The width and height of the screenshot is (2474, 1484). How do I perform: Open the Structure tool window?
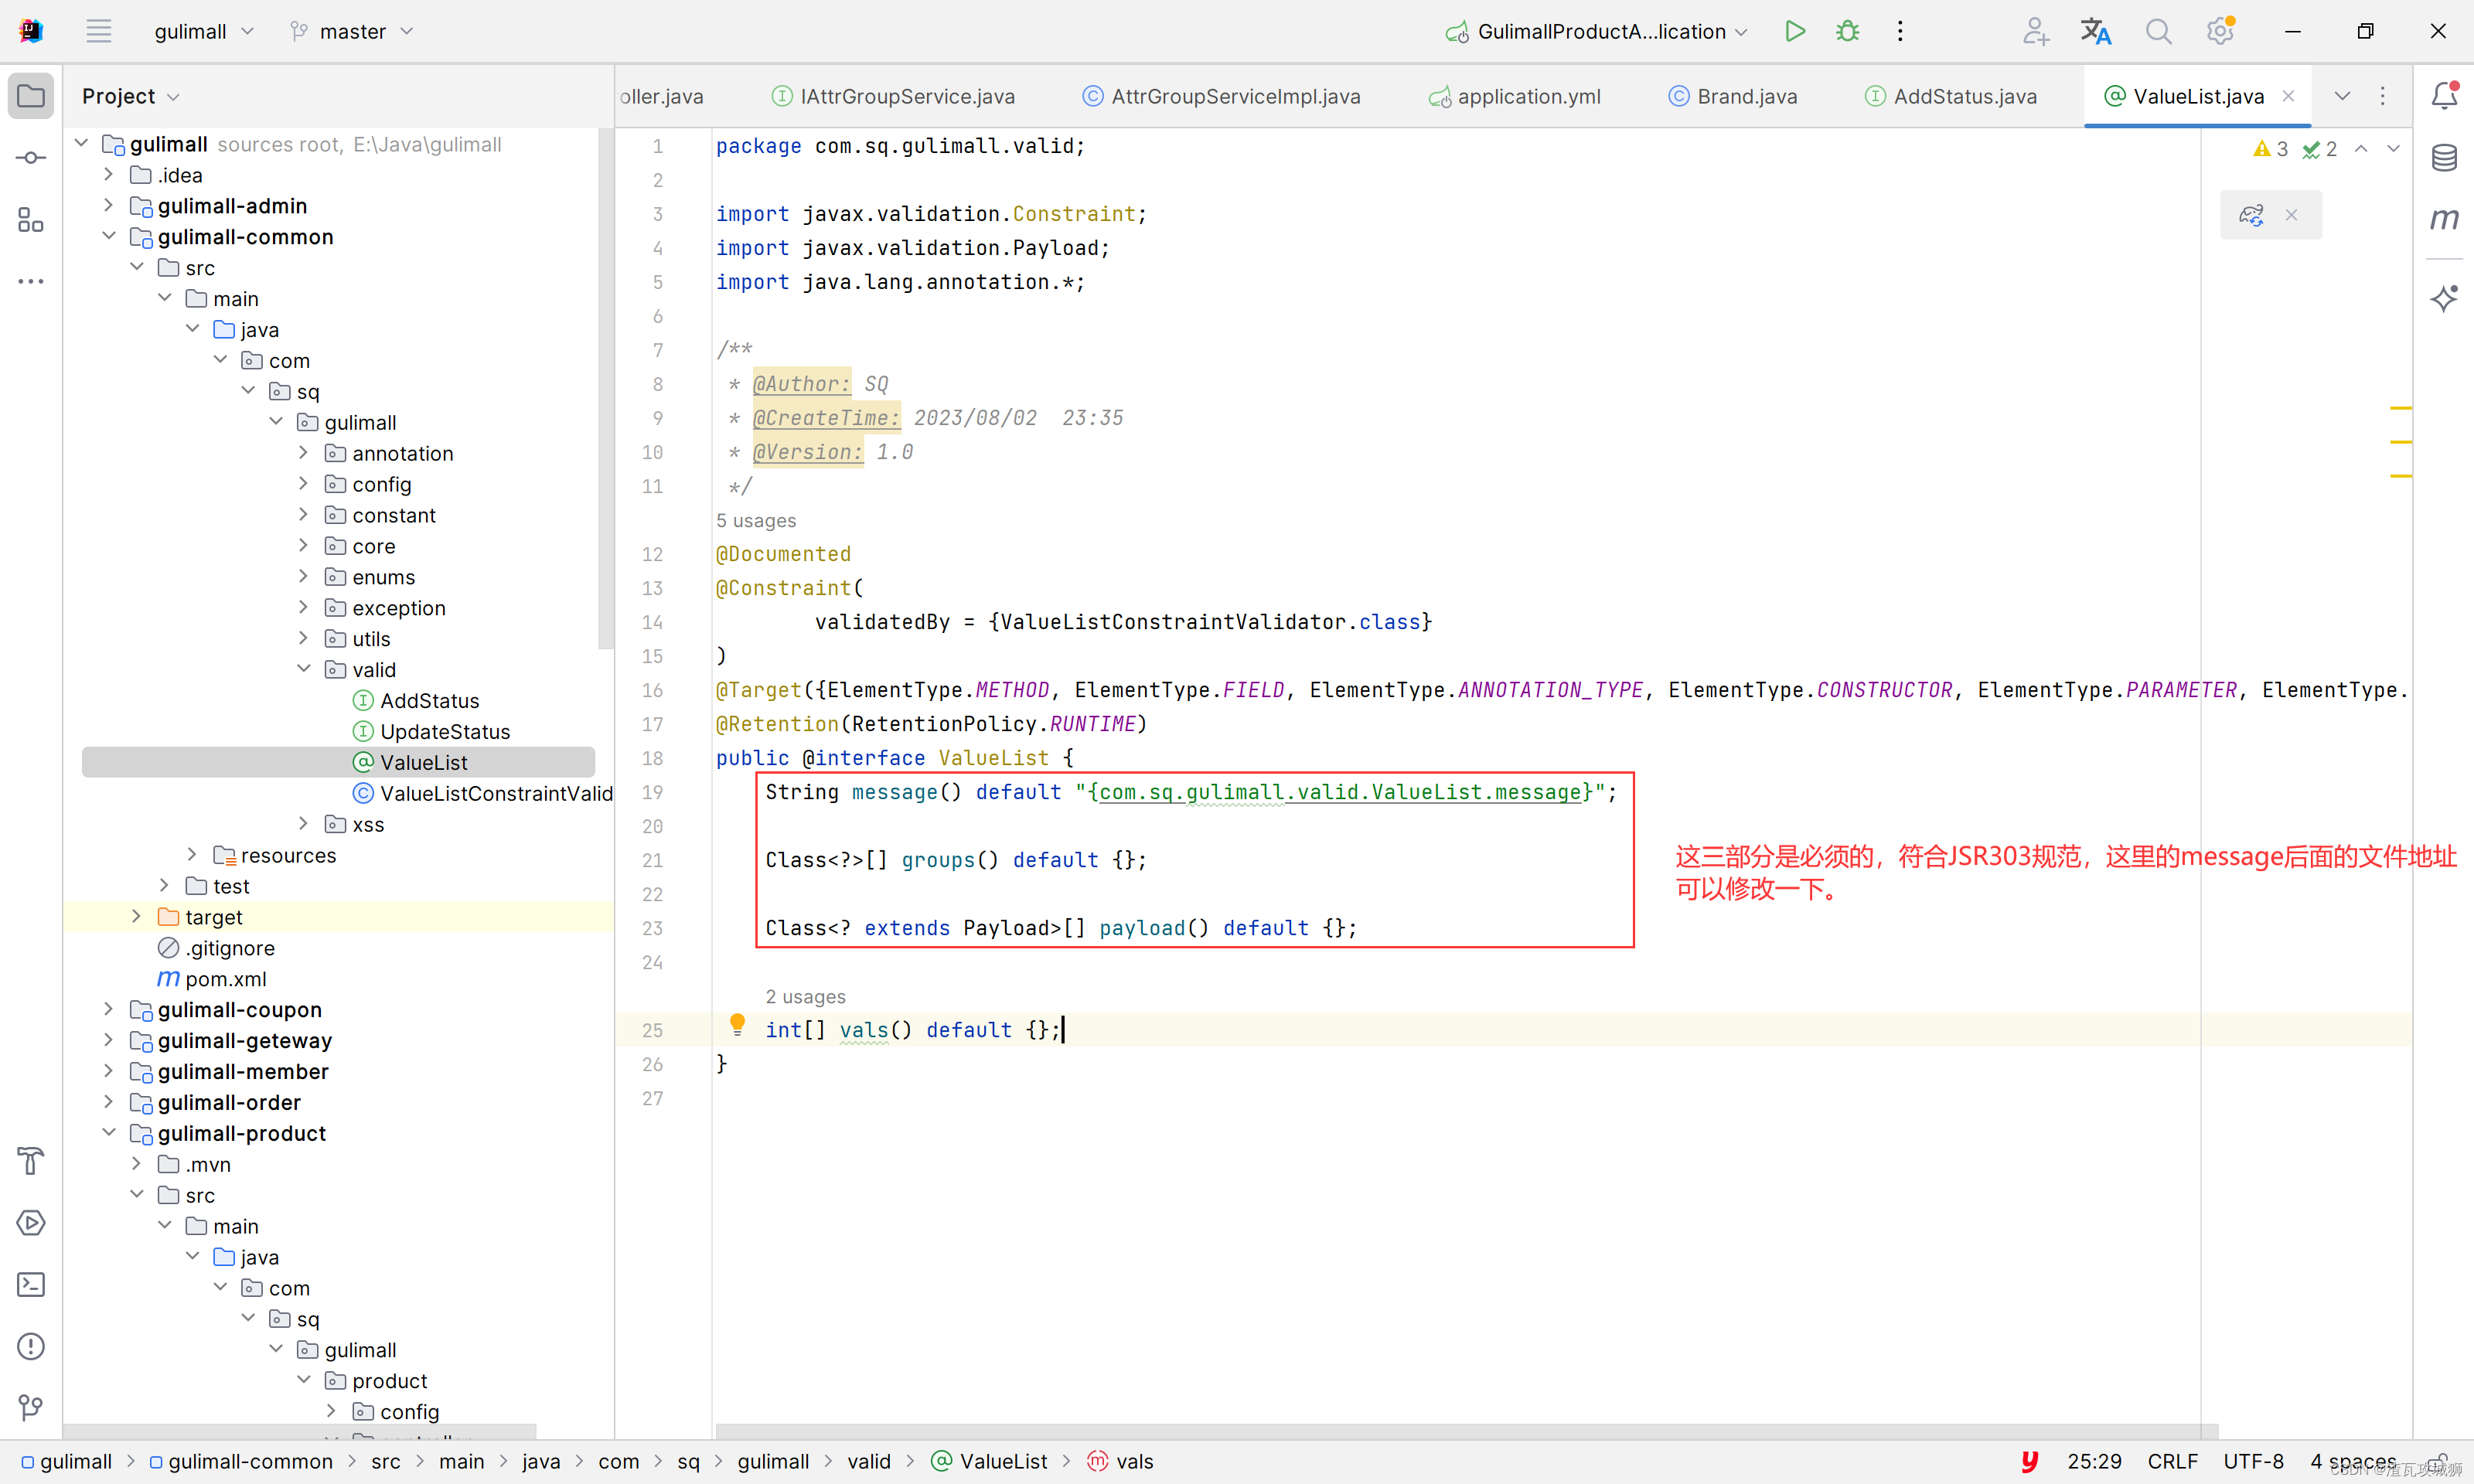31,220
